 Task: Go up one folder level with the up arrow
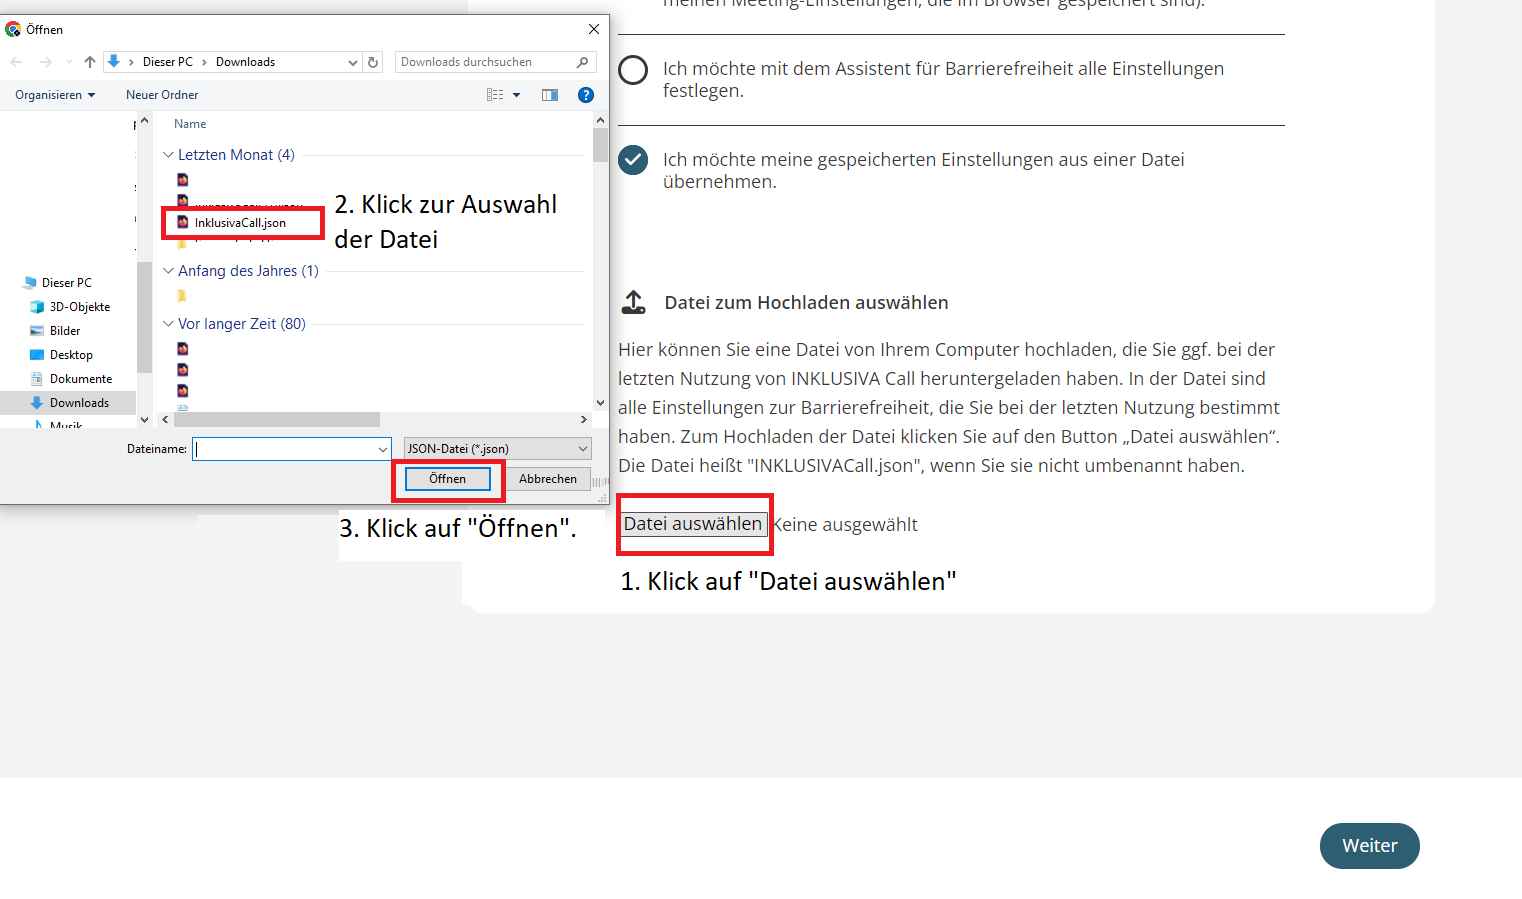[90, 62]
